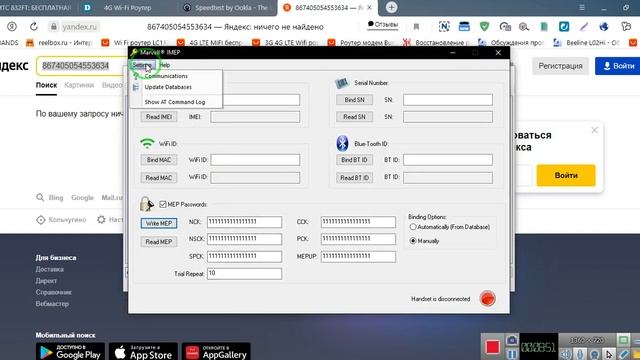The image size is (640, 360).
Task: Click the bookmark ribbon icon in address bar
Action: (416, 27)
